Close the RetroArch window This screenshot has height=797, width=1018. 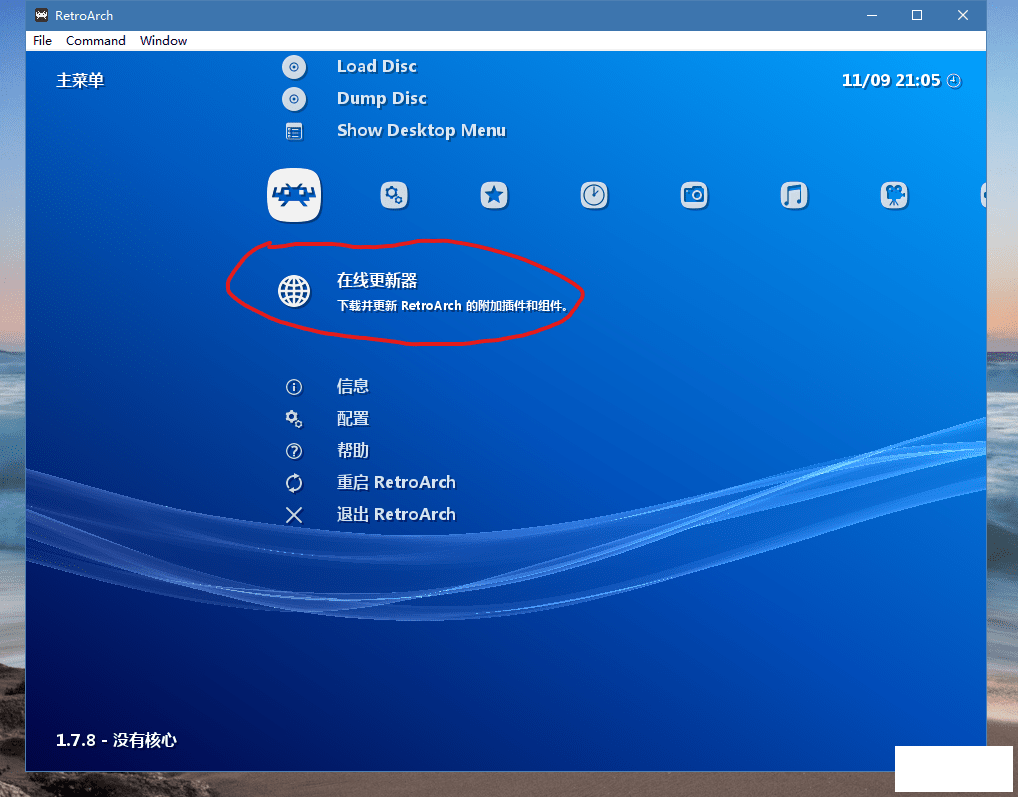(963, 15)
